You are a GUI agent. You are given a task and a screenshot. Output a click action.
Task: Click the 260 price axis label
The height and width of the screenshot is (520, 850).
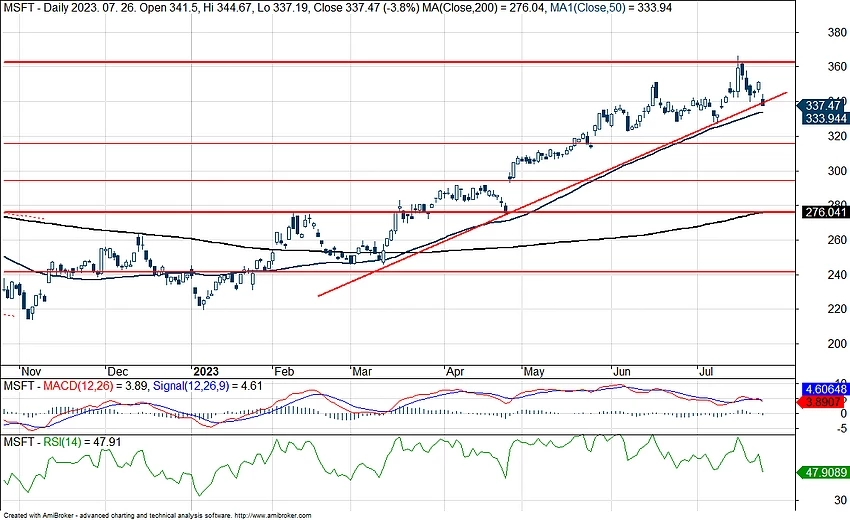point(837,240)
